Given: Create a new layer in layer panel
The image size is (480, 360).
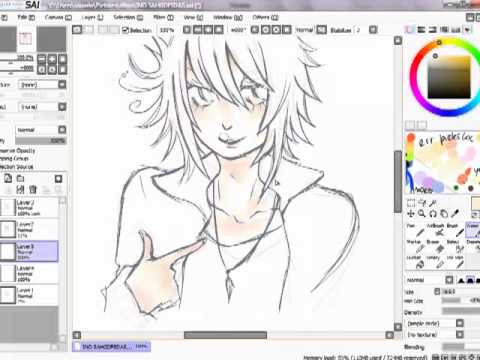Looking at the screenshot, I should click(x=8, y=179).
